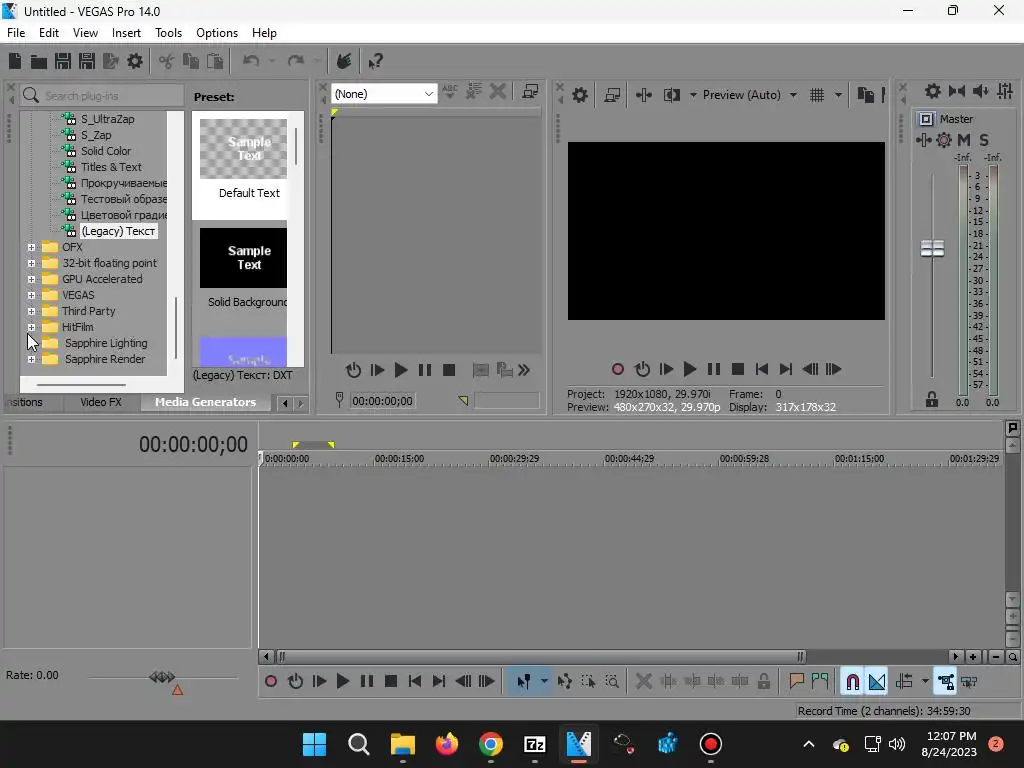Open Video Preview Properties gear icon
Screen dimensions: 1024x768
point(579,95)
